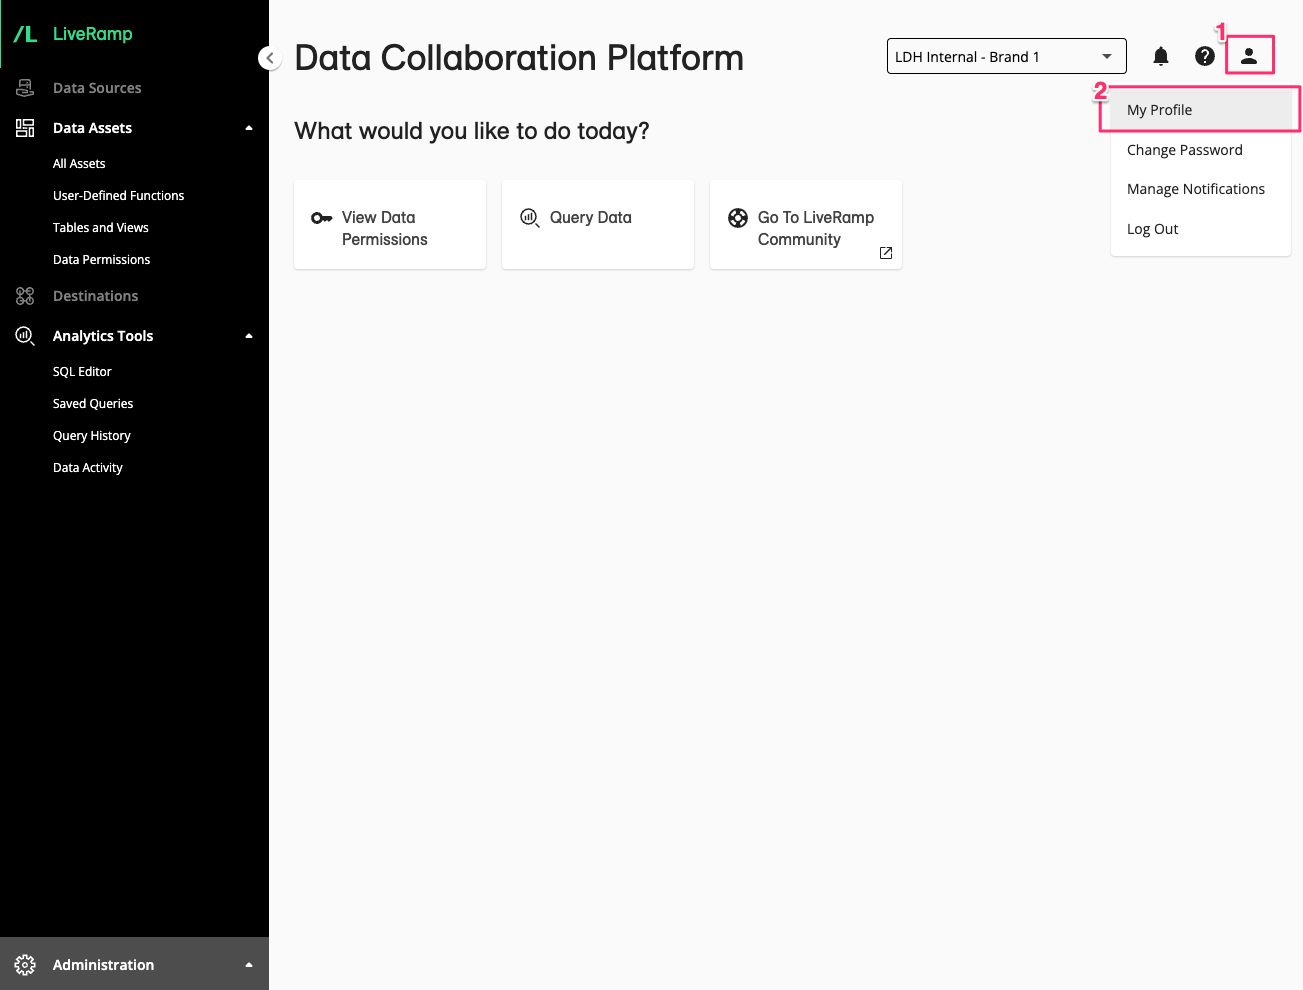Click the Destinations sidebar label
Screen dimensions: 1303x990
click(x=95, y=296)
